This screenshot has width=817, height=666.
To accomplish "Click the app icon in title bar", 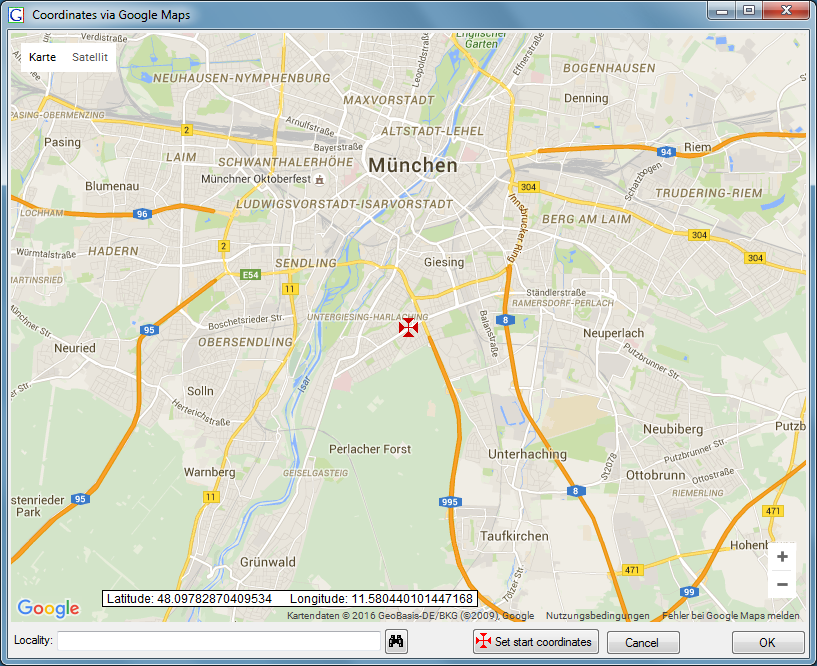I will pyautogui.click(x=16, y=15).
